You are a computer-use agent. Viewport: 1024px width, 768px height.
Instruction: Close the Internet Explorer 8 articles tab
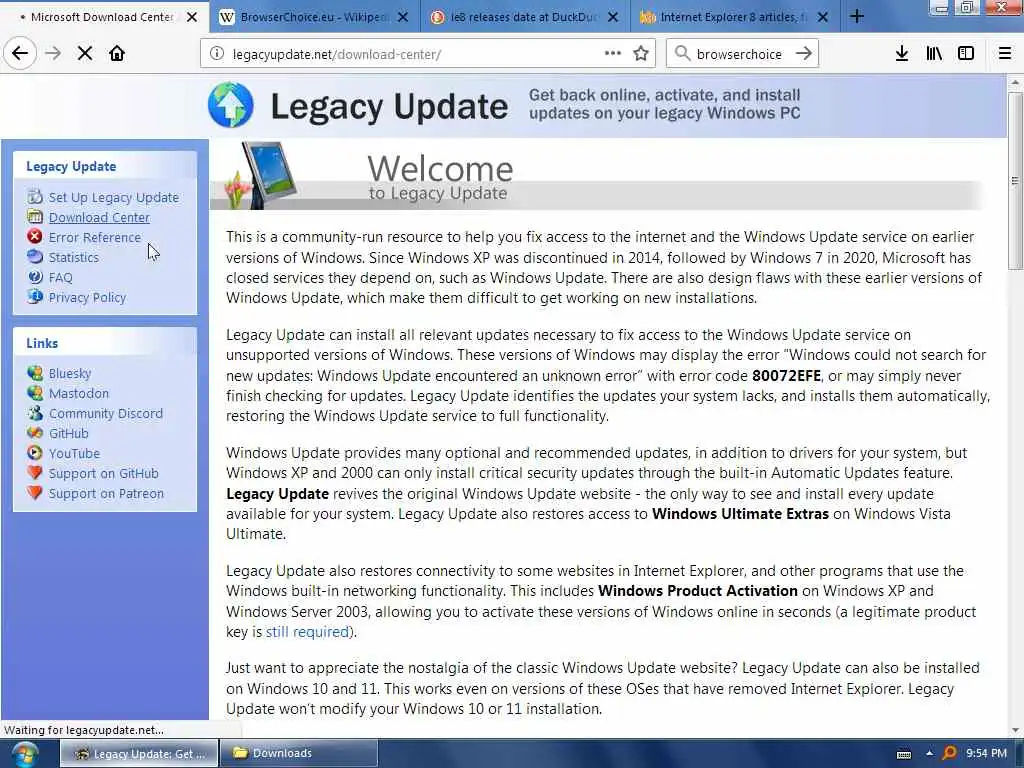point(823,17)
